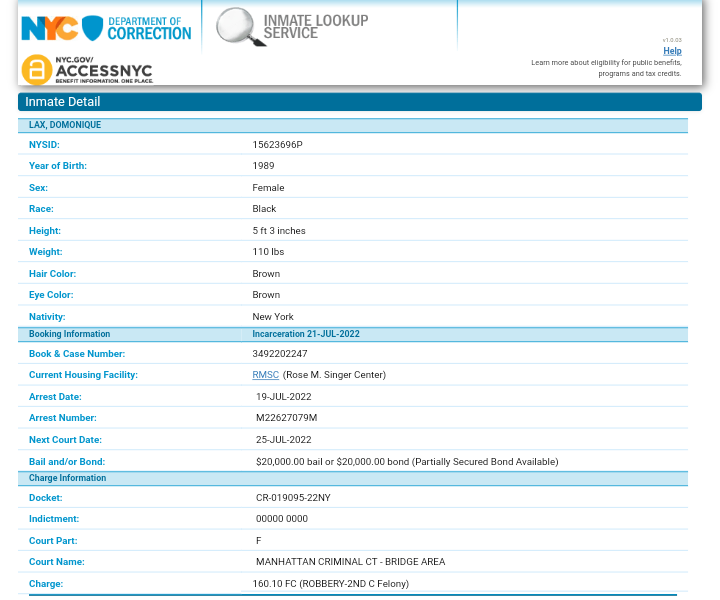Viewport: 720px width, 600px height.
Task: Click the Weight value 110 lbs
Action: (268, 252)
